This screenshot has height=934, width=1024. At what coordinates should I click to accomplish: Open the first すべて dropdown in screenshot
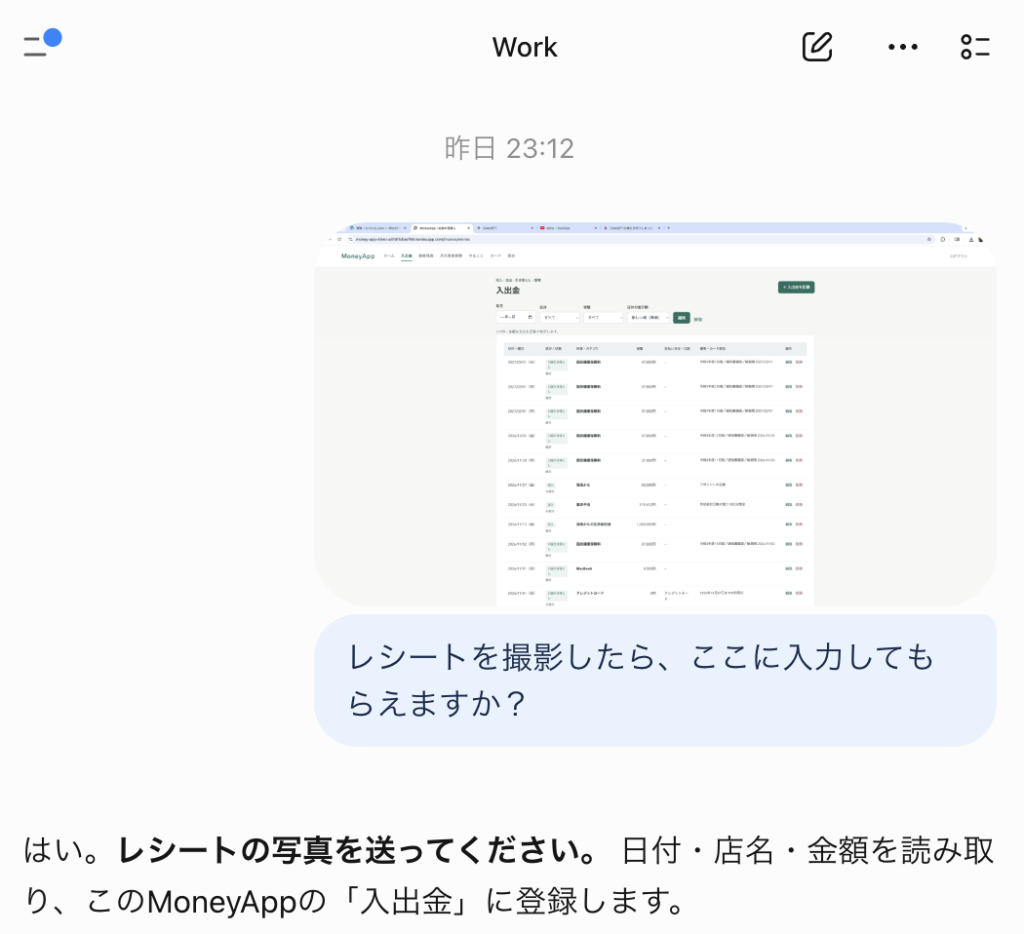560,317
